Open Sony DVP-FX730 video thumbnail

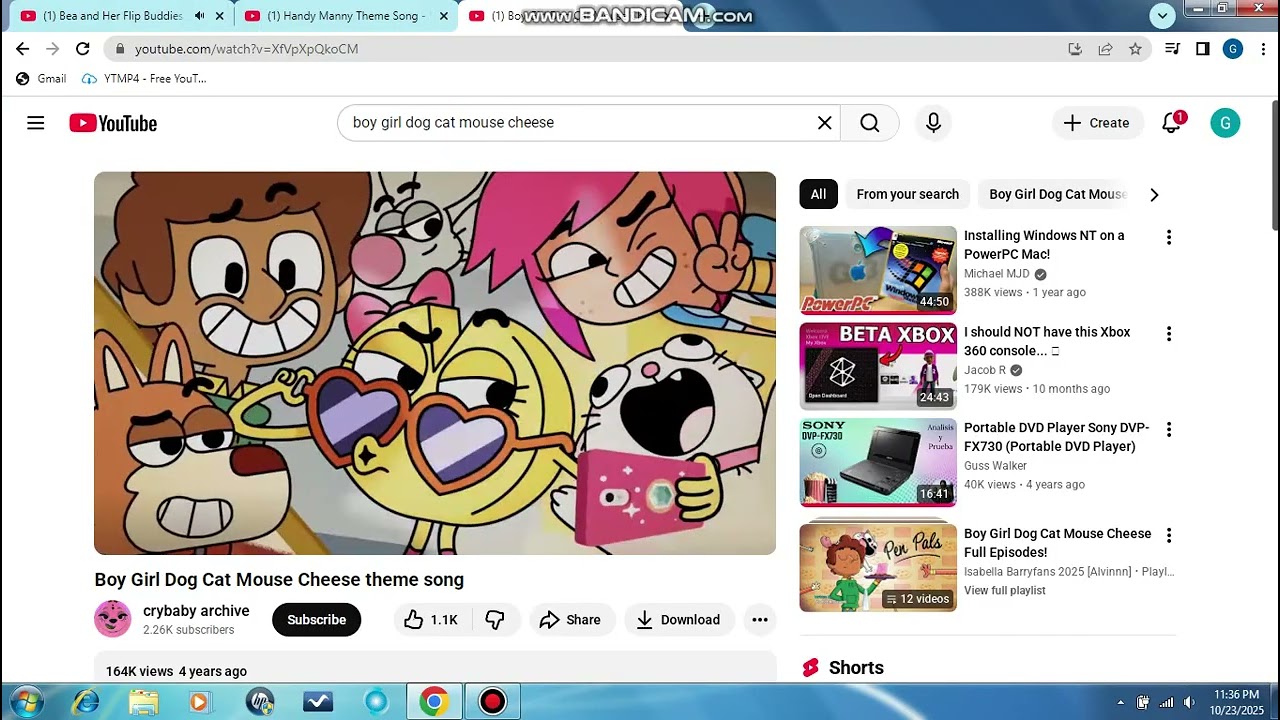(878, 462)
